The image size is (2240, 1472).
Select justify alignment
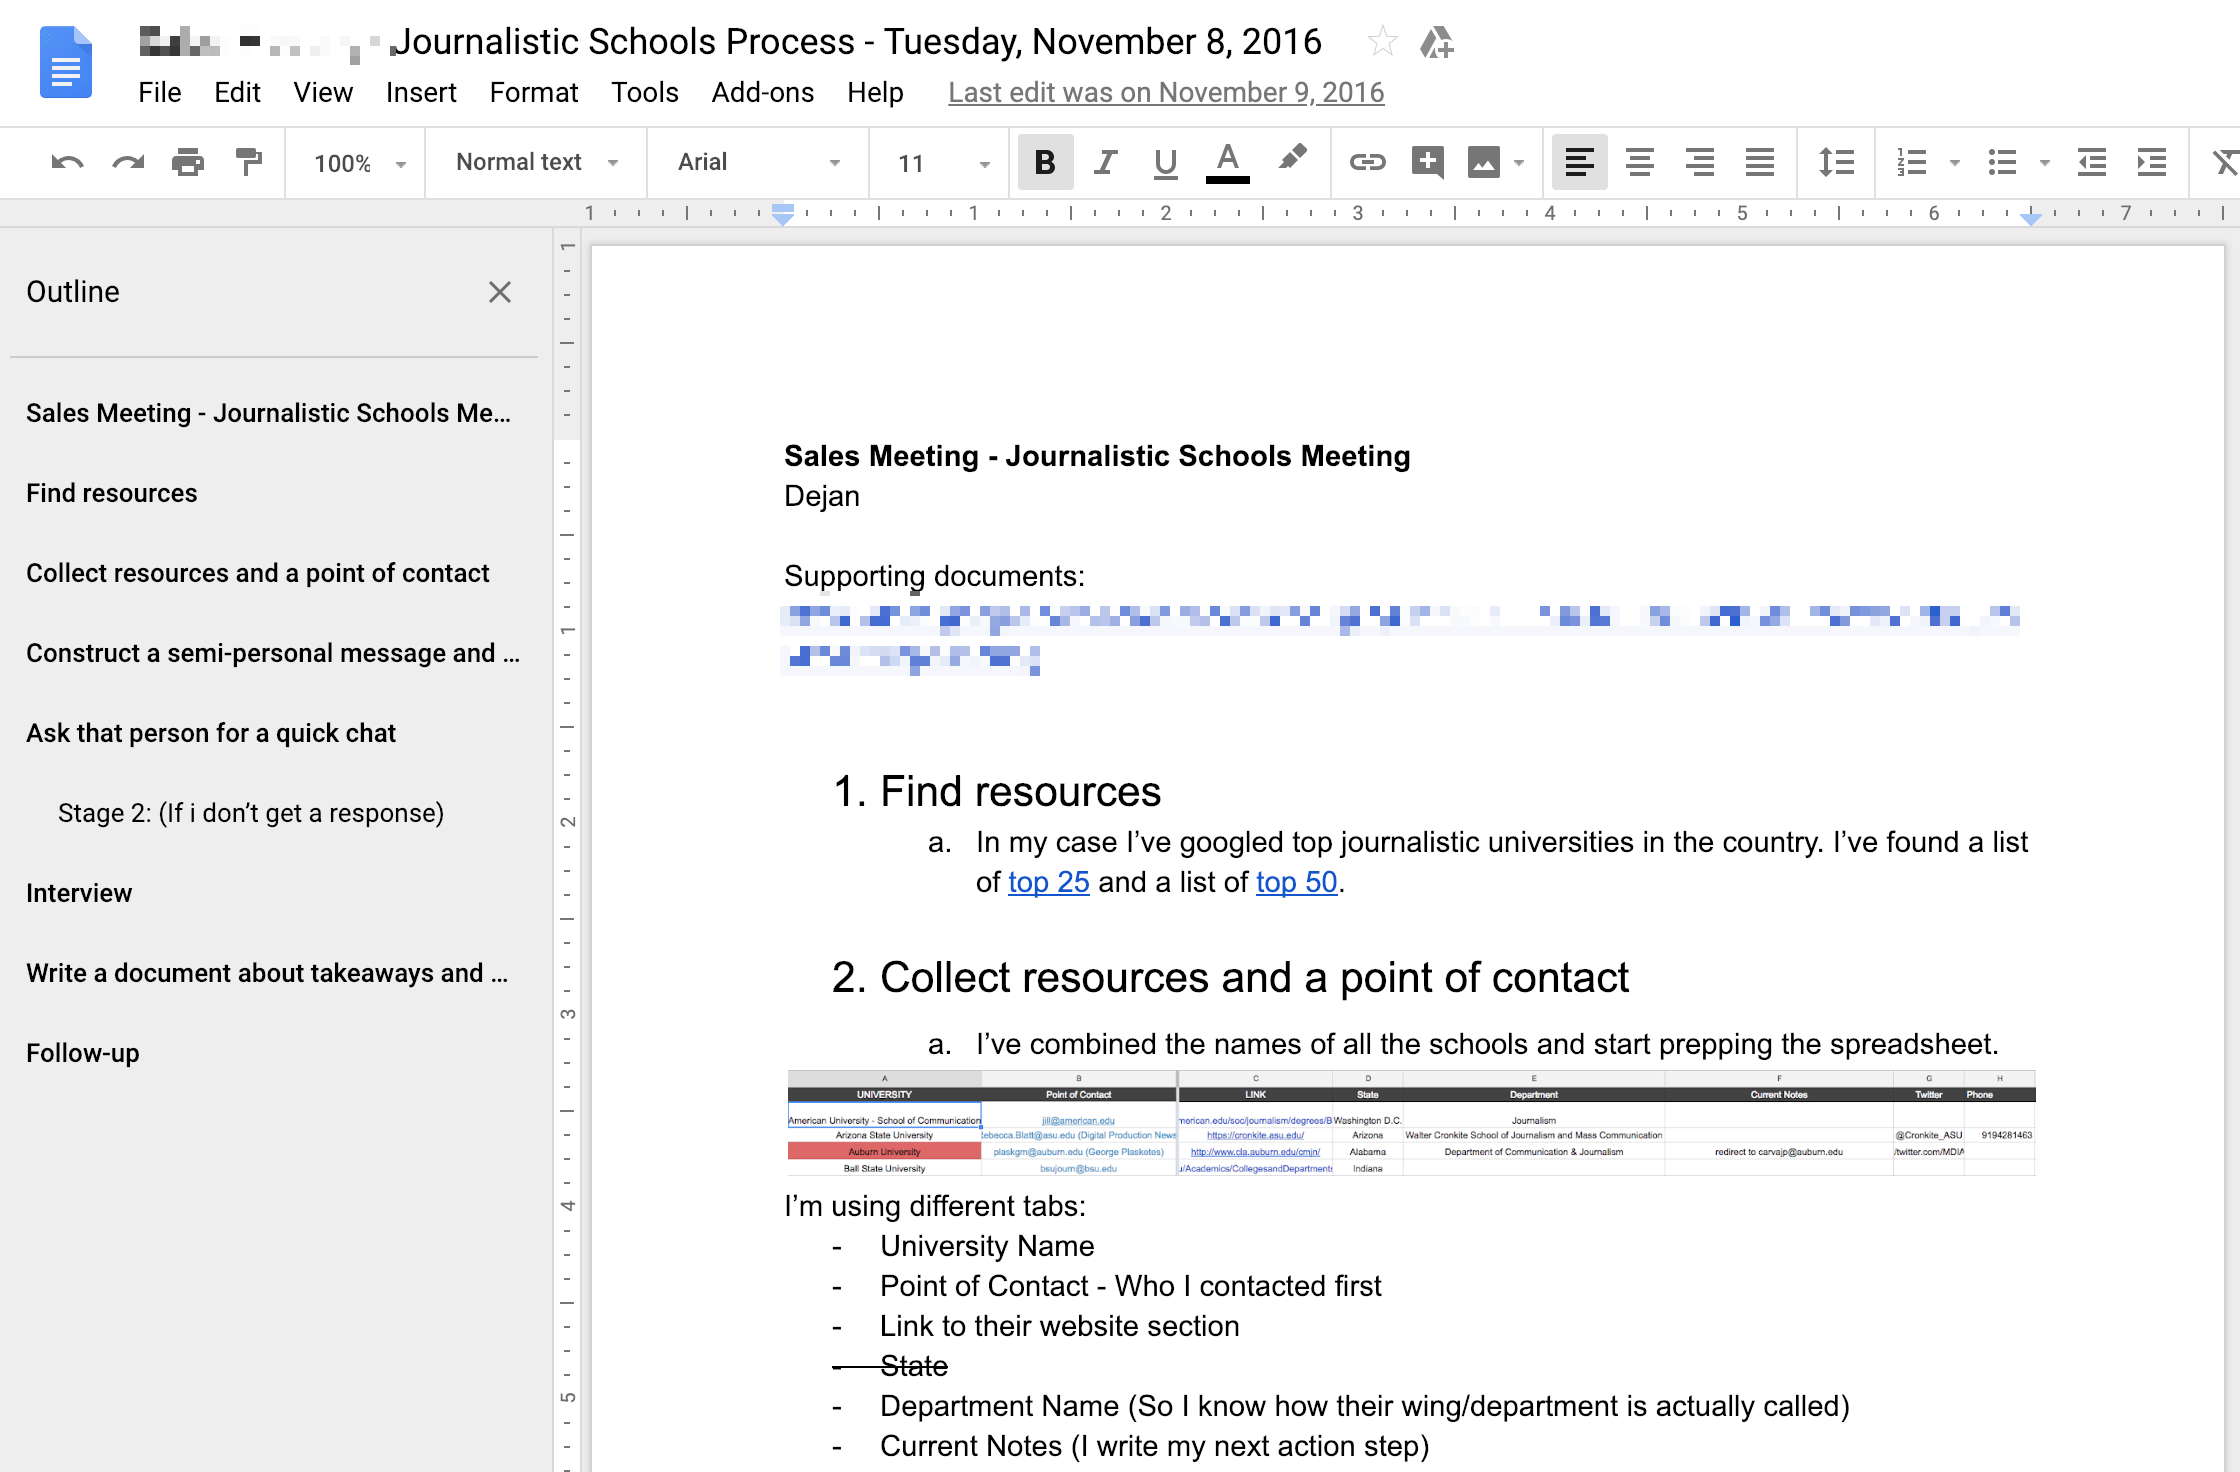click(1760, 162)
